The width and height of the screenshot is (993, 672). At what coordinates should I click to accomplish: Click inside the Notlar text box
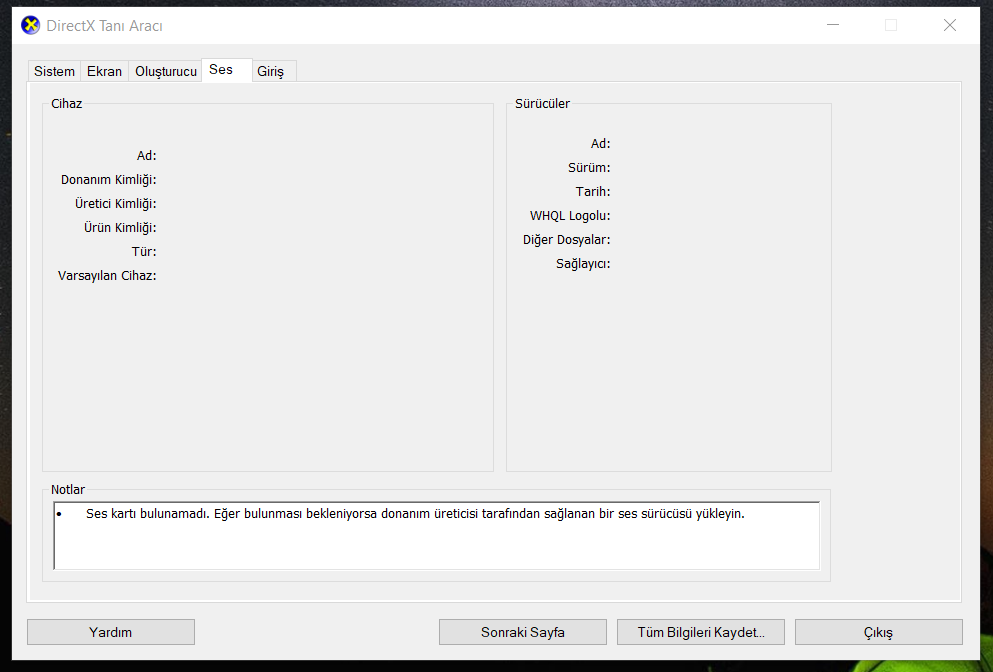pos(437,536)
